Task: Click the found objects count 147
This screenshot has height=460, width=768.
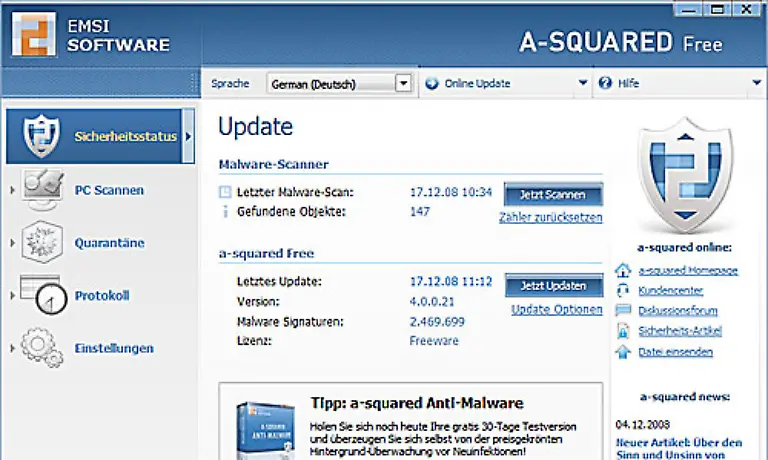Action: (420, 212)
